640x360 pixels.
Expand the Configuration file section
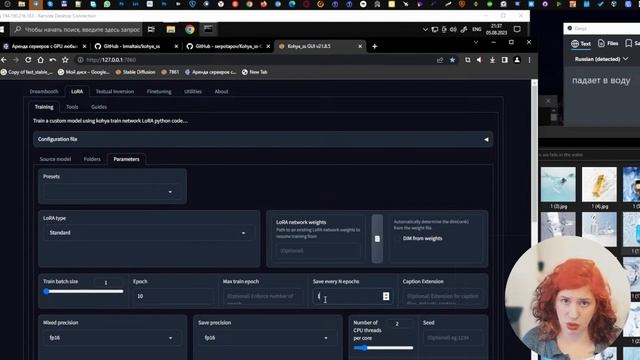(x=263, y=139)
